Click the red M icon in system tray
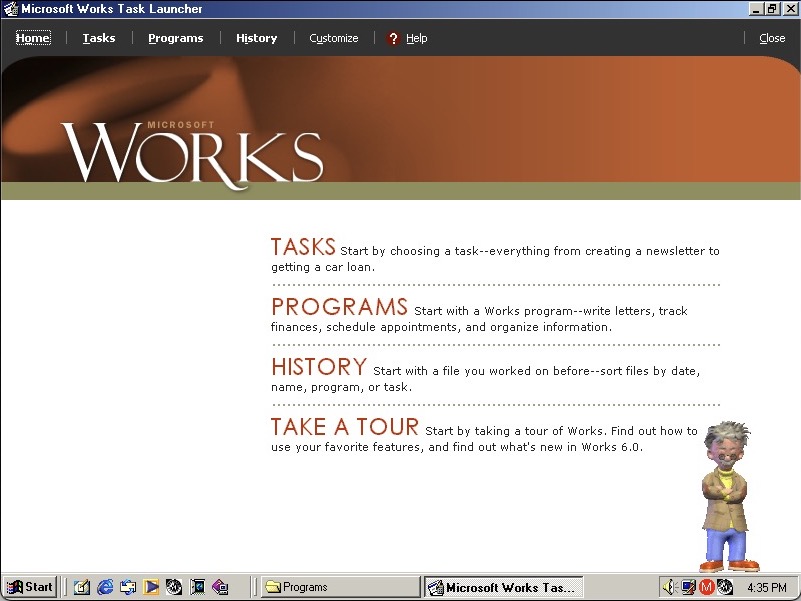 click(x=707, y=587)
